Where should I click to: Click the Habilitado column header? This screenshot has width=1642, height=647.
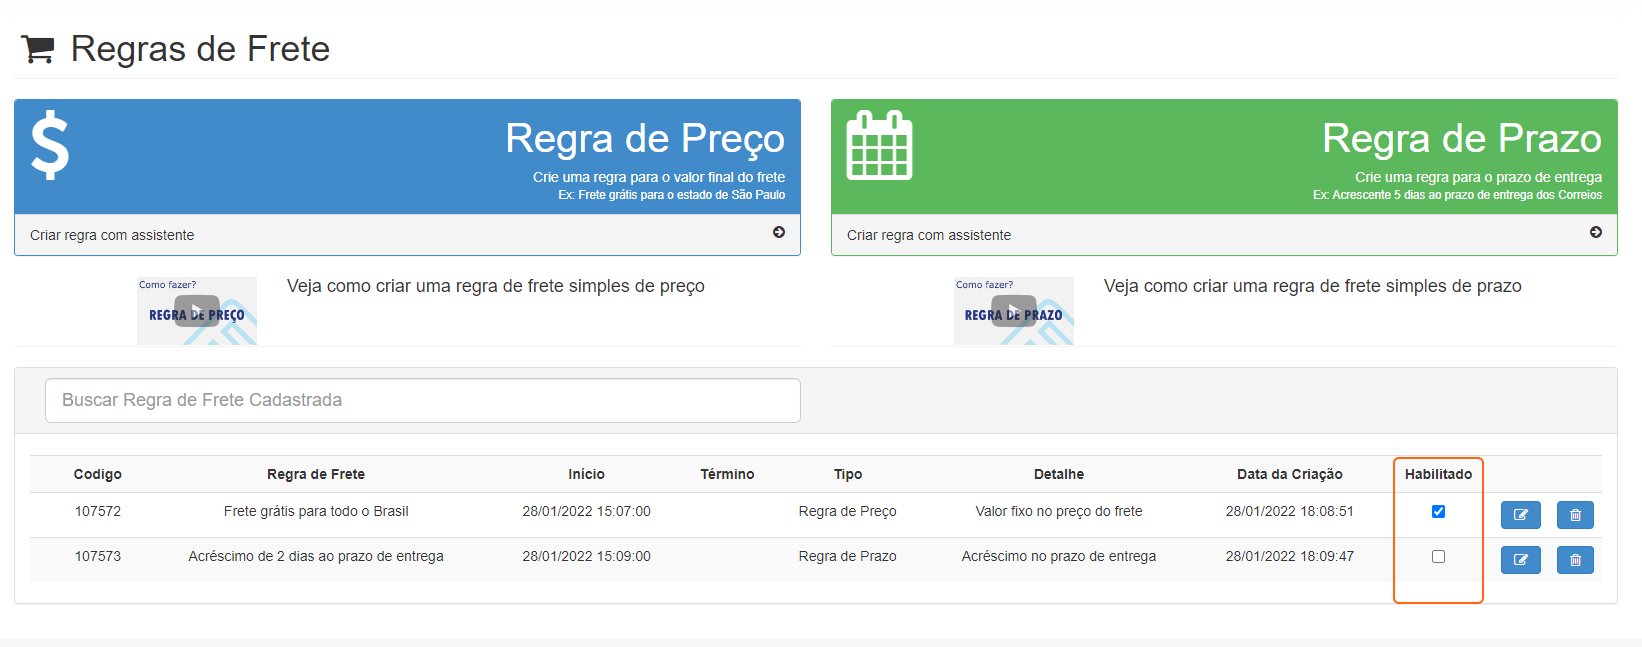click(1438, 474)
